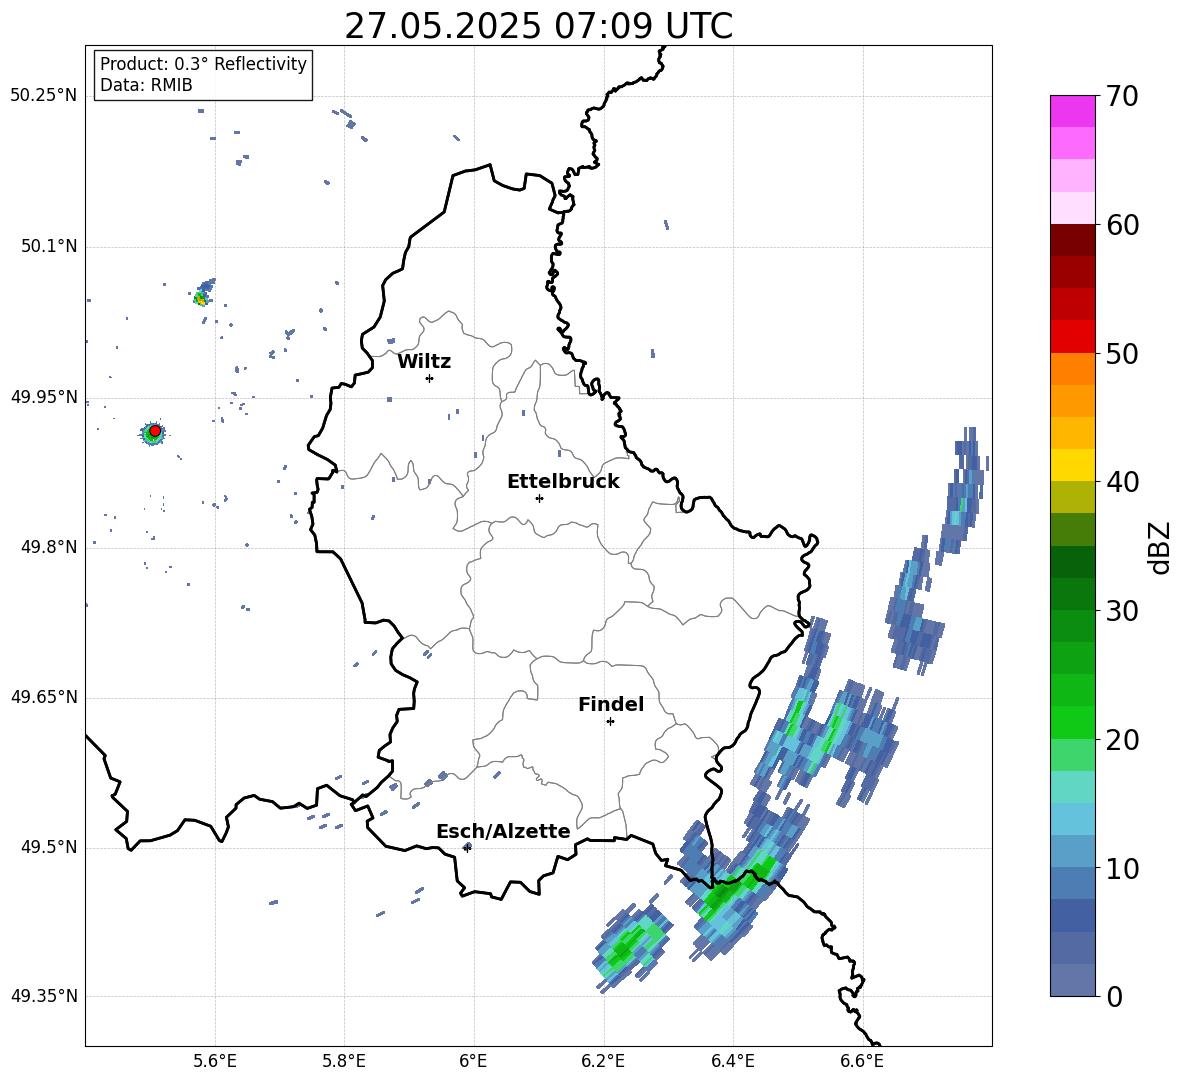Click the title text 27.05.2025 07:09 UTC
Image resolution: width=1184 pixels, height=1081 pixels.
538,26
